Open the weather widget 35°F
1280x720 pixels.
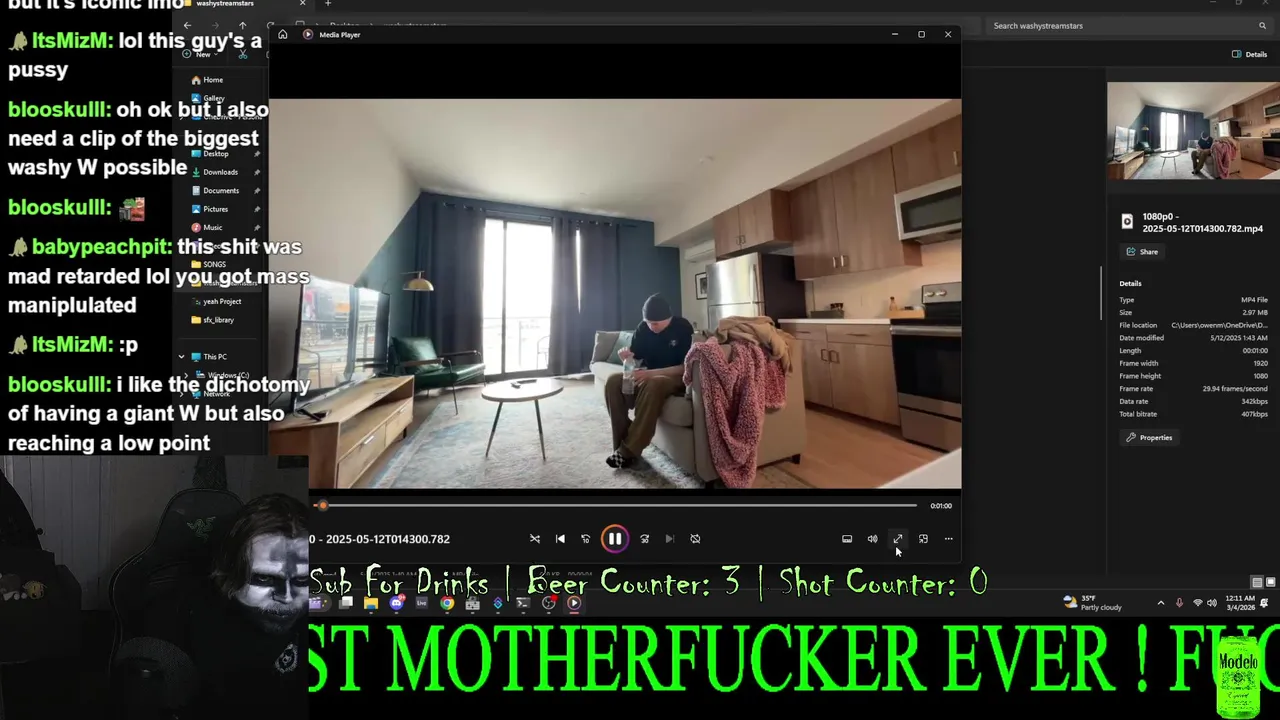tap(1093, 603)
